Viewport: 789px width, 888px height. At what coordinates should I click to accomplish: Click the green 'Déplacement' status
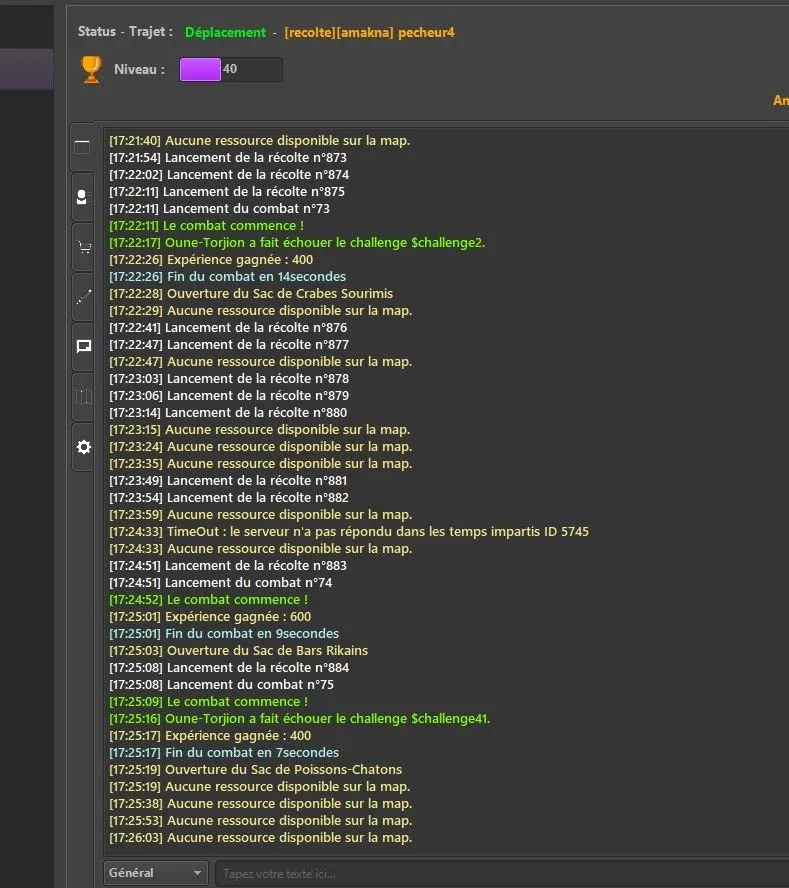225,32
